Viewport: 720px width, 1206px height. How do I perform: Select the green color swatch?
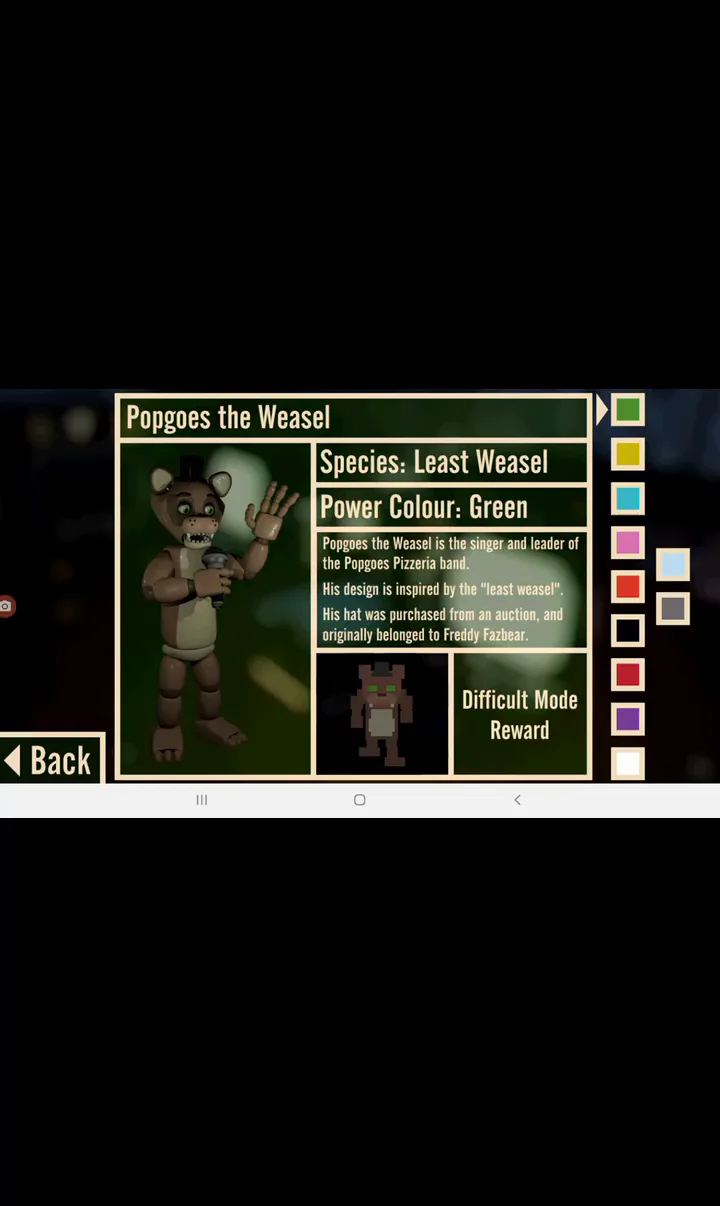(x=627, y=409)
